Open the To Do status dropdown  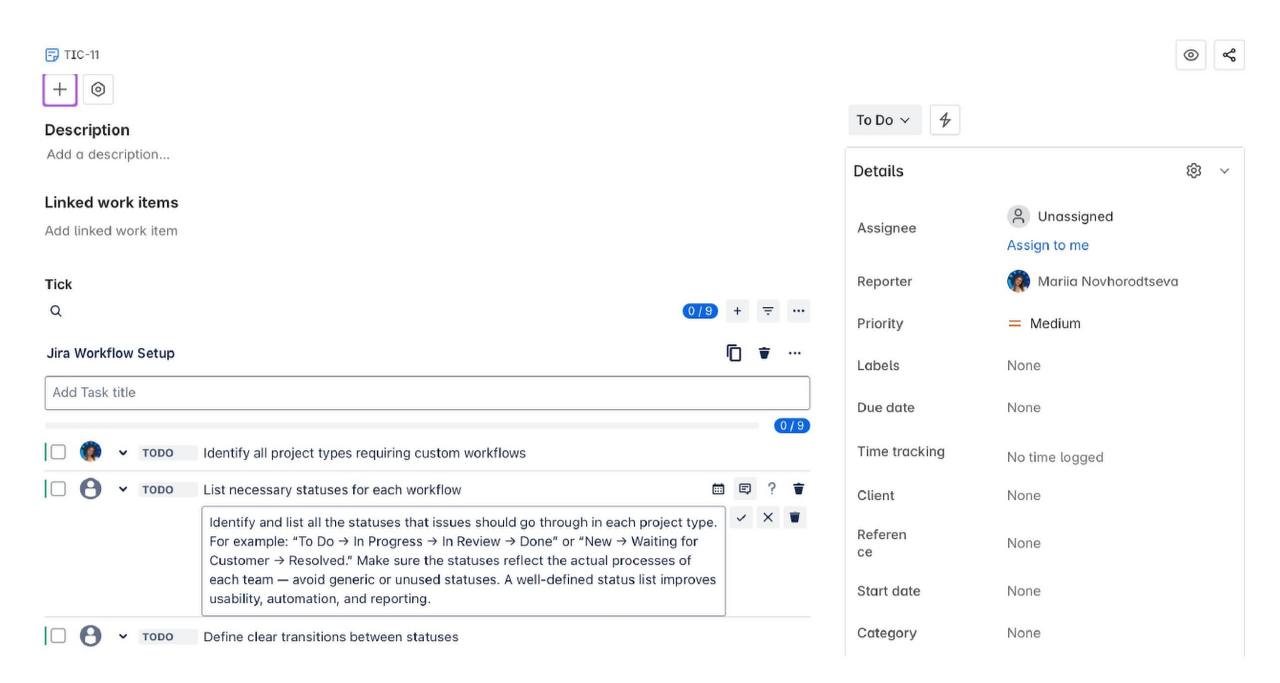point(884,120)
